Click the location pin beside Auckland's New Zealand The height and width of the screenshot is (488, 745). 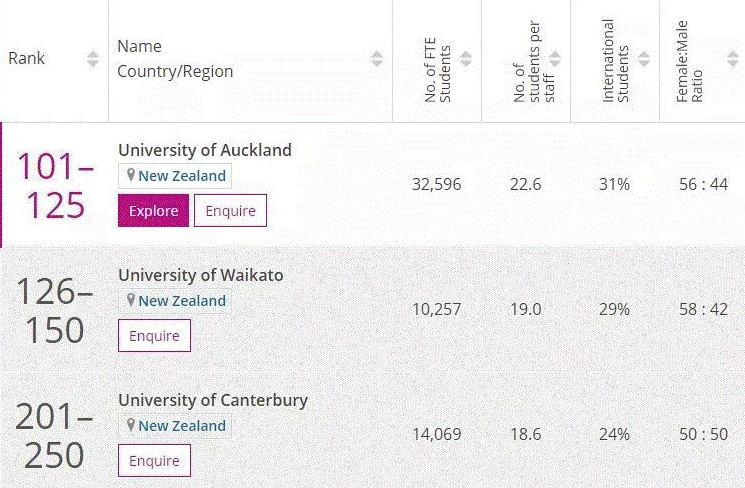[x=131, y=175]
